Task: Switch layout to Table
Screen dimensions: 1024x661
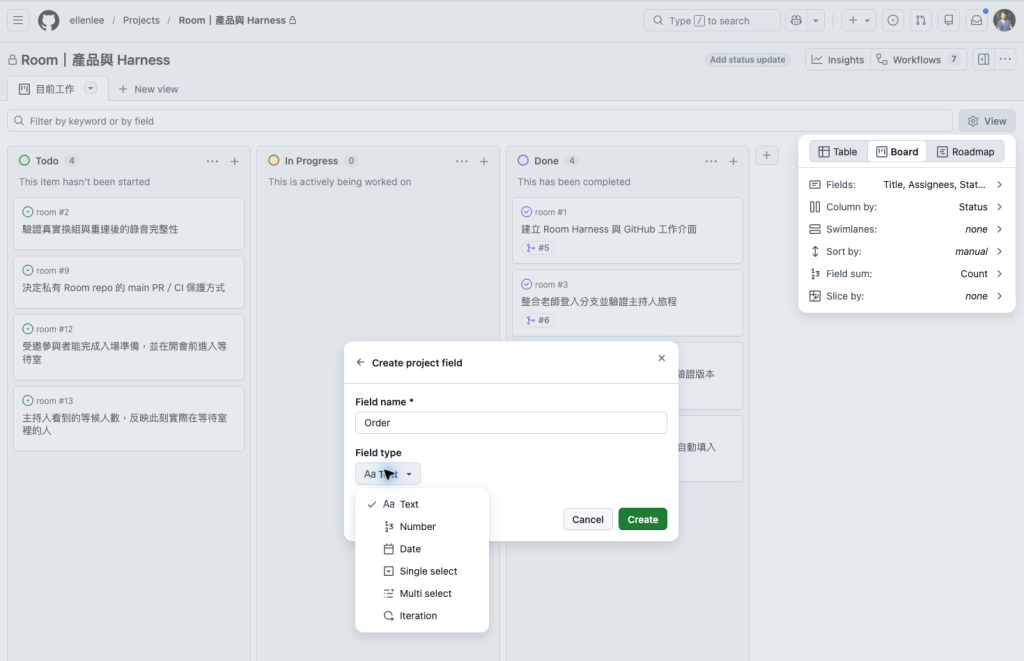Action: click(x=838, y=152)
